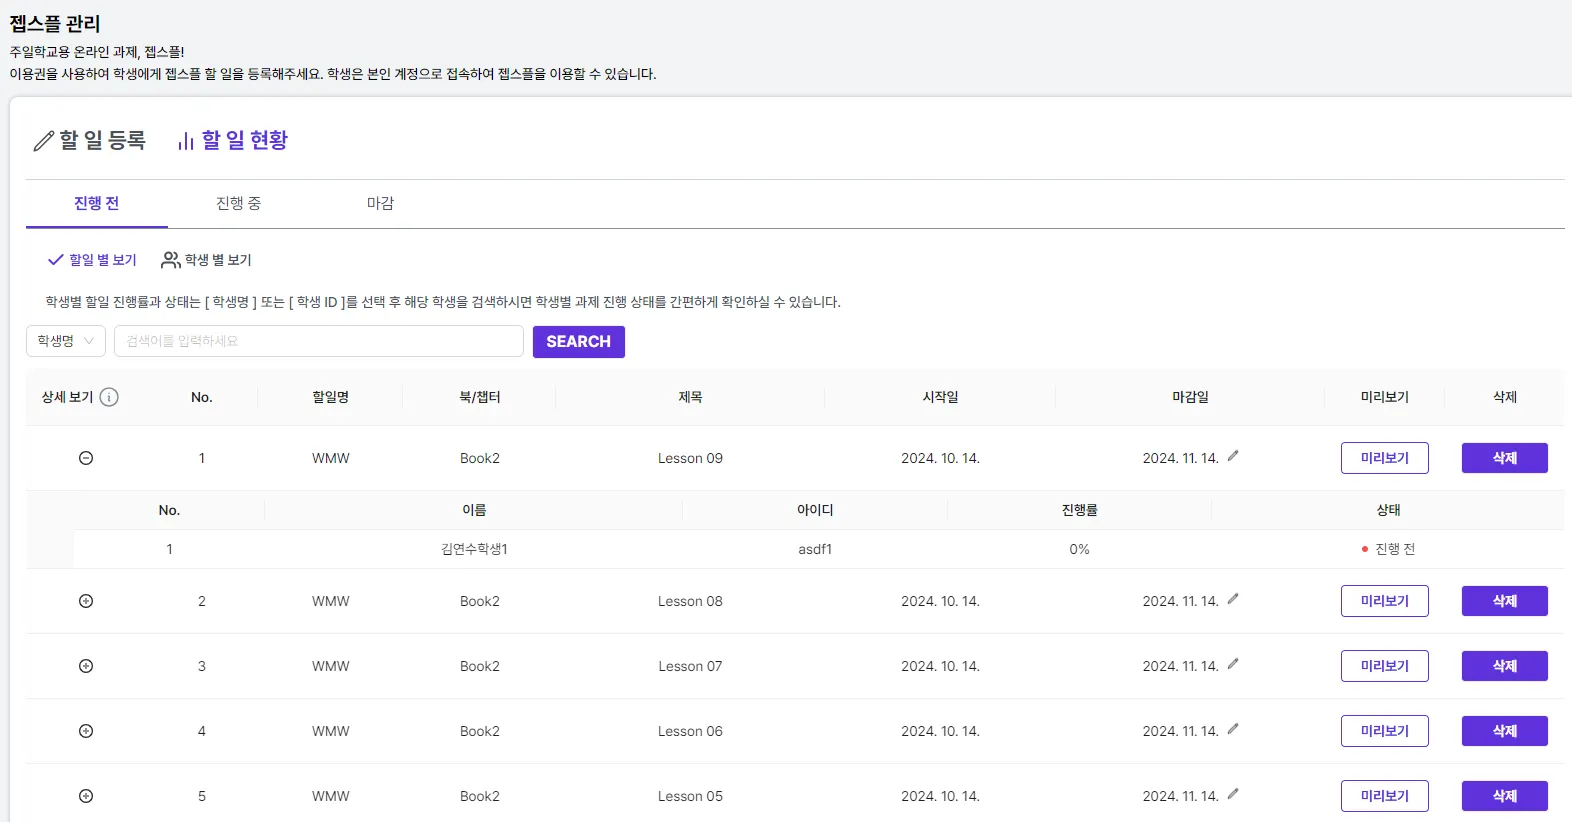Preview Lesson 07 with 미리보기
Image resolution: width=1572 pixels, height=822 pixels.
point(1385,666)
